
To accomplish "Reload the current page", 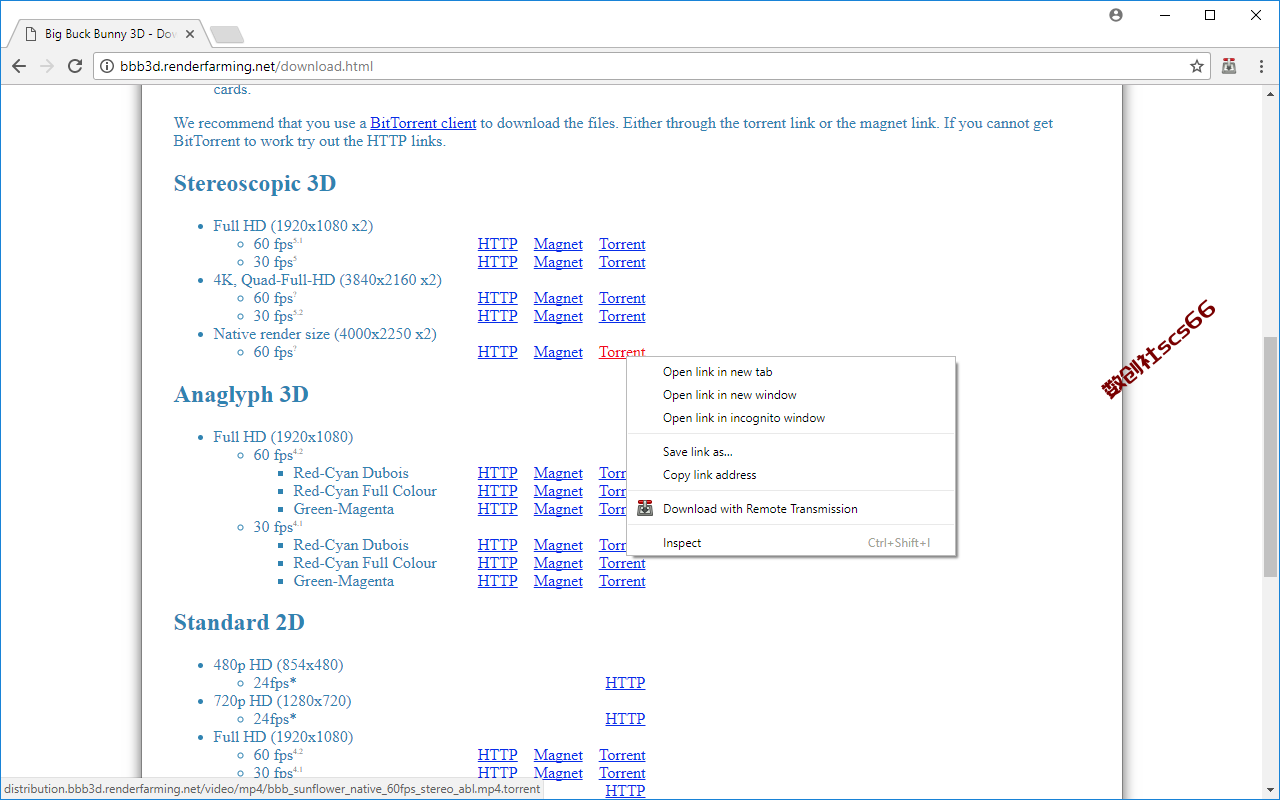I will coord(75,66).
